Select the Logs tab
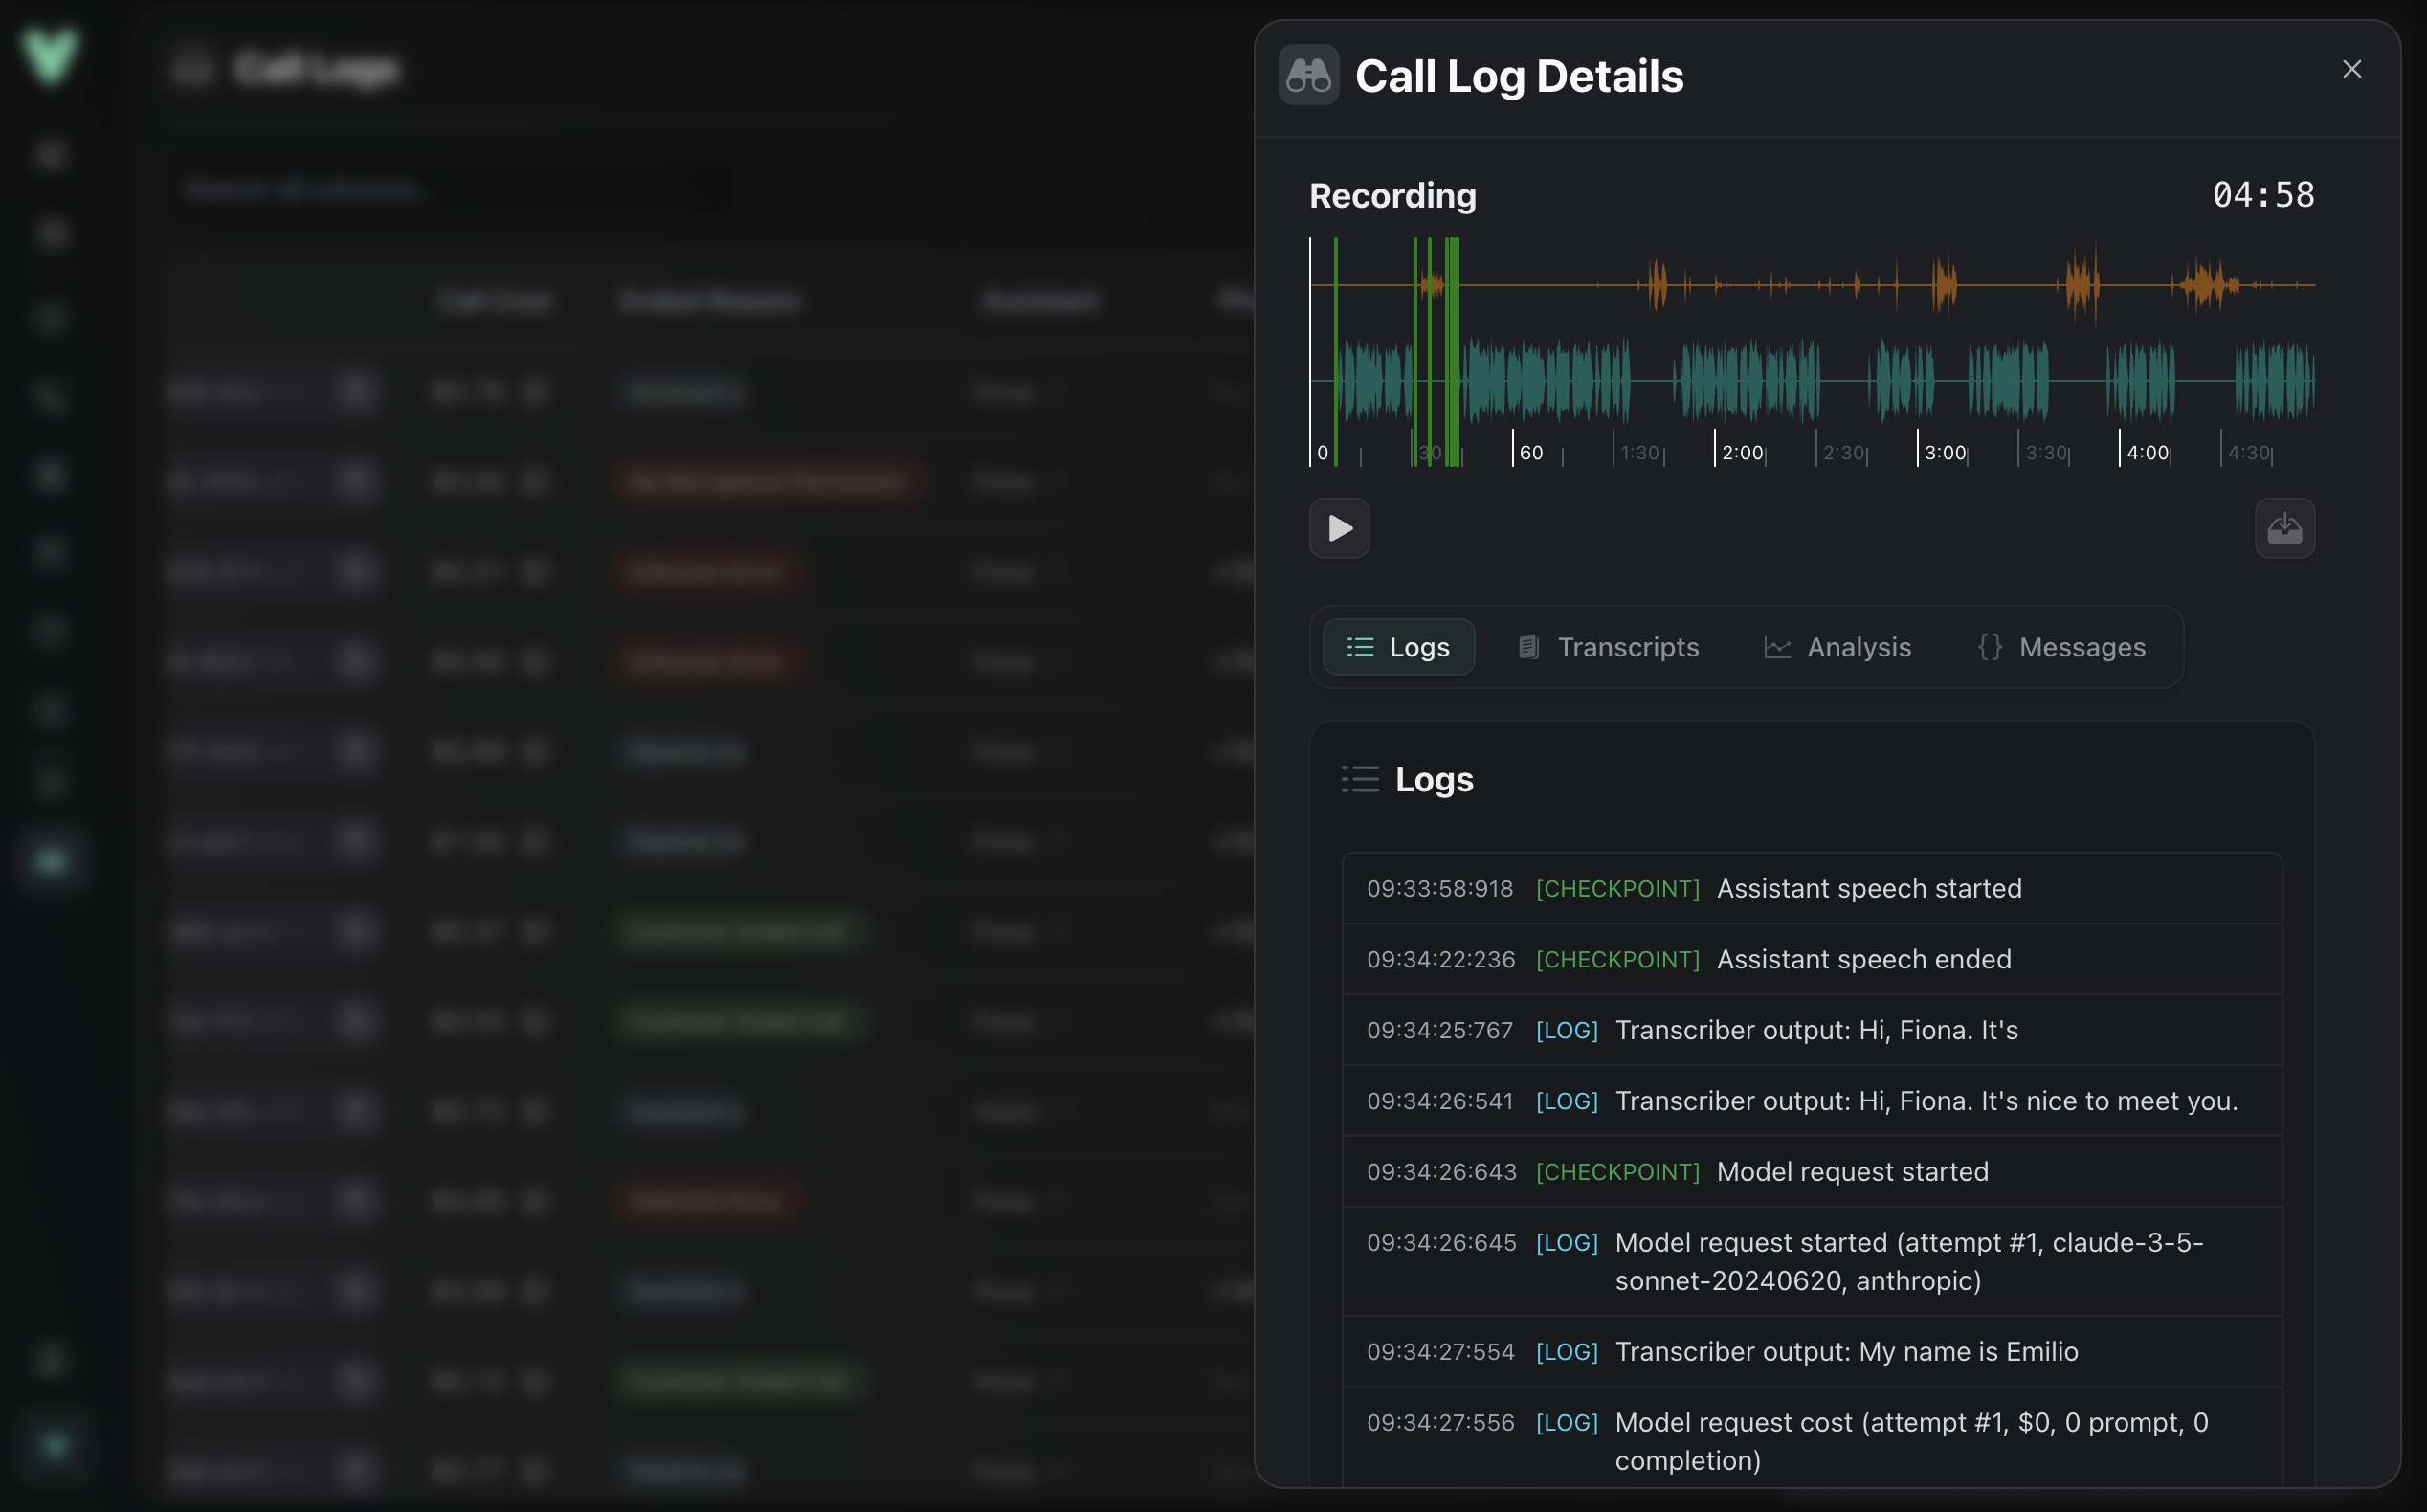2427x1512 pixels. [x=1398, y=647]
